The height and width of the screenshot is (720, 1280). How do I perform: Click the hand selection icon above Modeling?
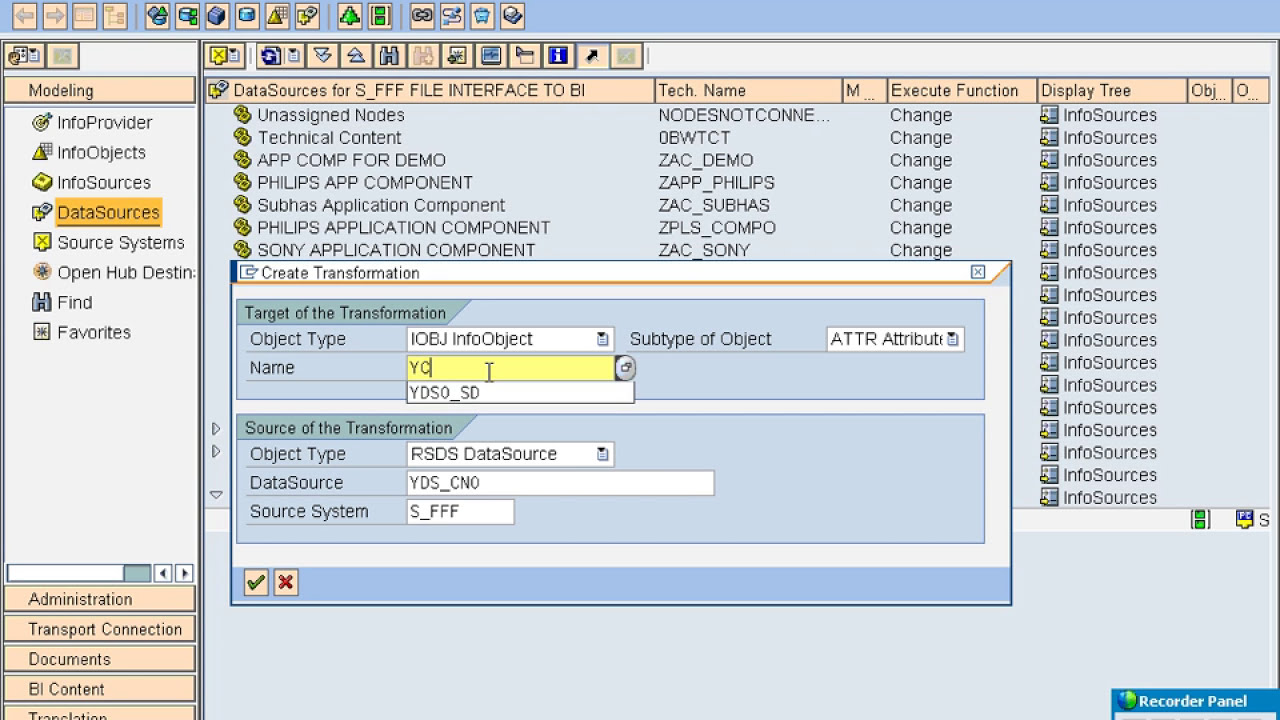click(24, 56)
